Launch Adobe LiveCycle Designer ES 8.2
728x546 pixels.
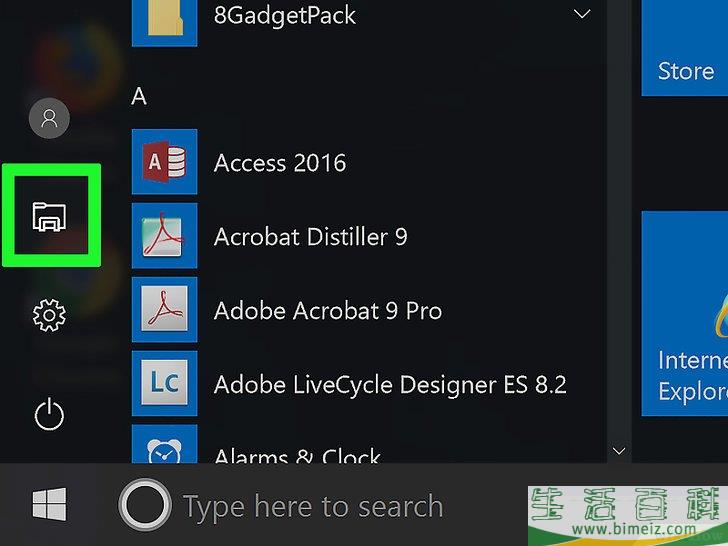pyautogui.click(x=390, y=385)
